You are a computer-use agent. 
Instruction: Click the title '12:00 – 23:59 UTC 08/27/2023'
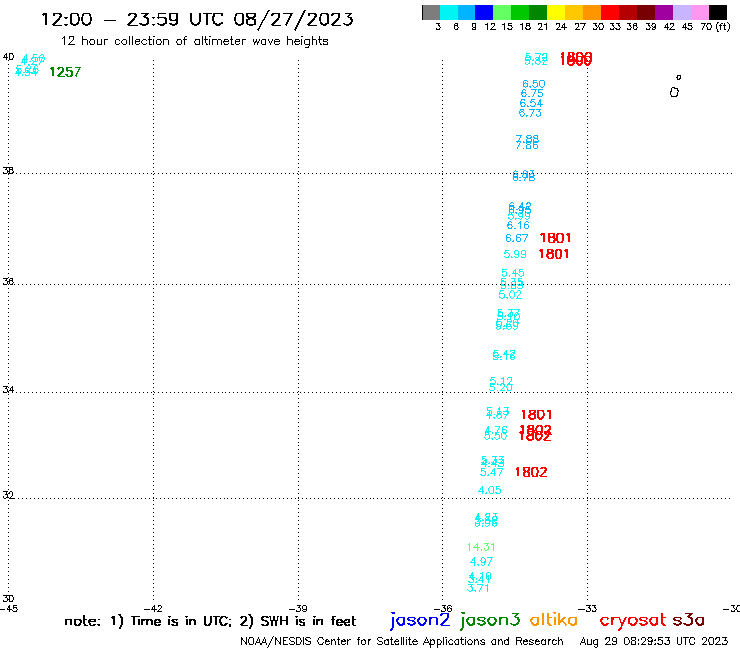(197, 19)
